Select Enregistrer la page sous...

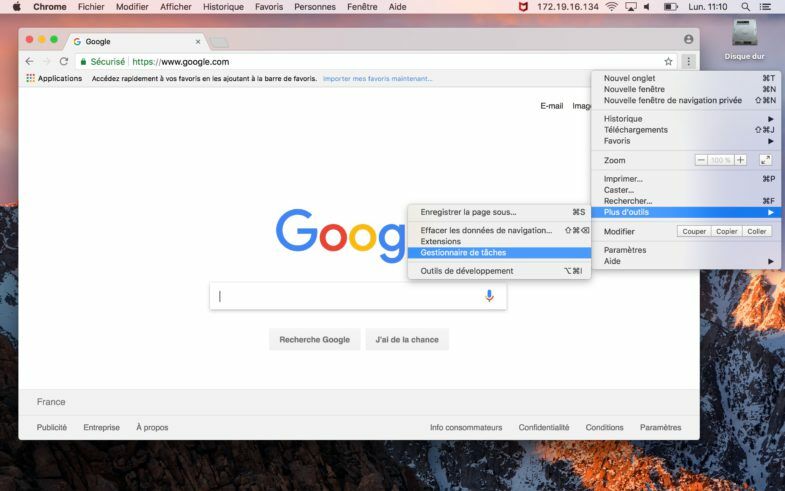point(499,212)
